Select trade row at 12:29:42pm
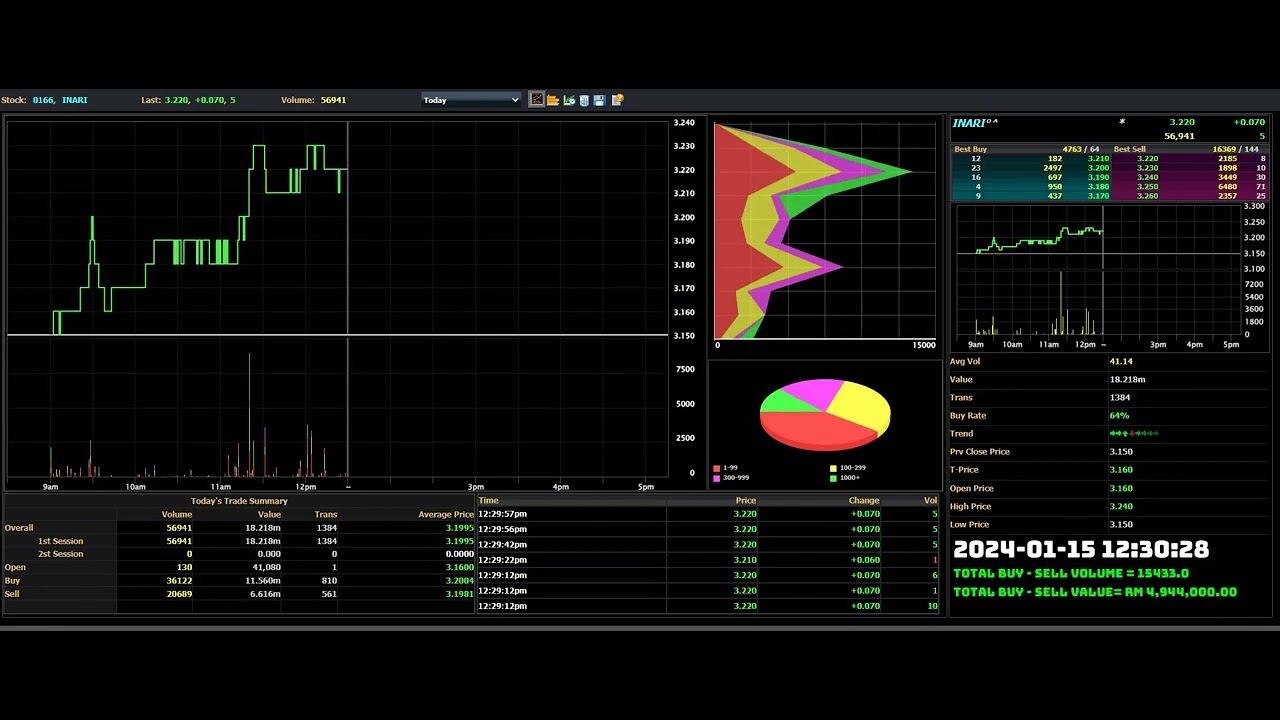1280x720 pixels. click(x=708, y=545)
